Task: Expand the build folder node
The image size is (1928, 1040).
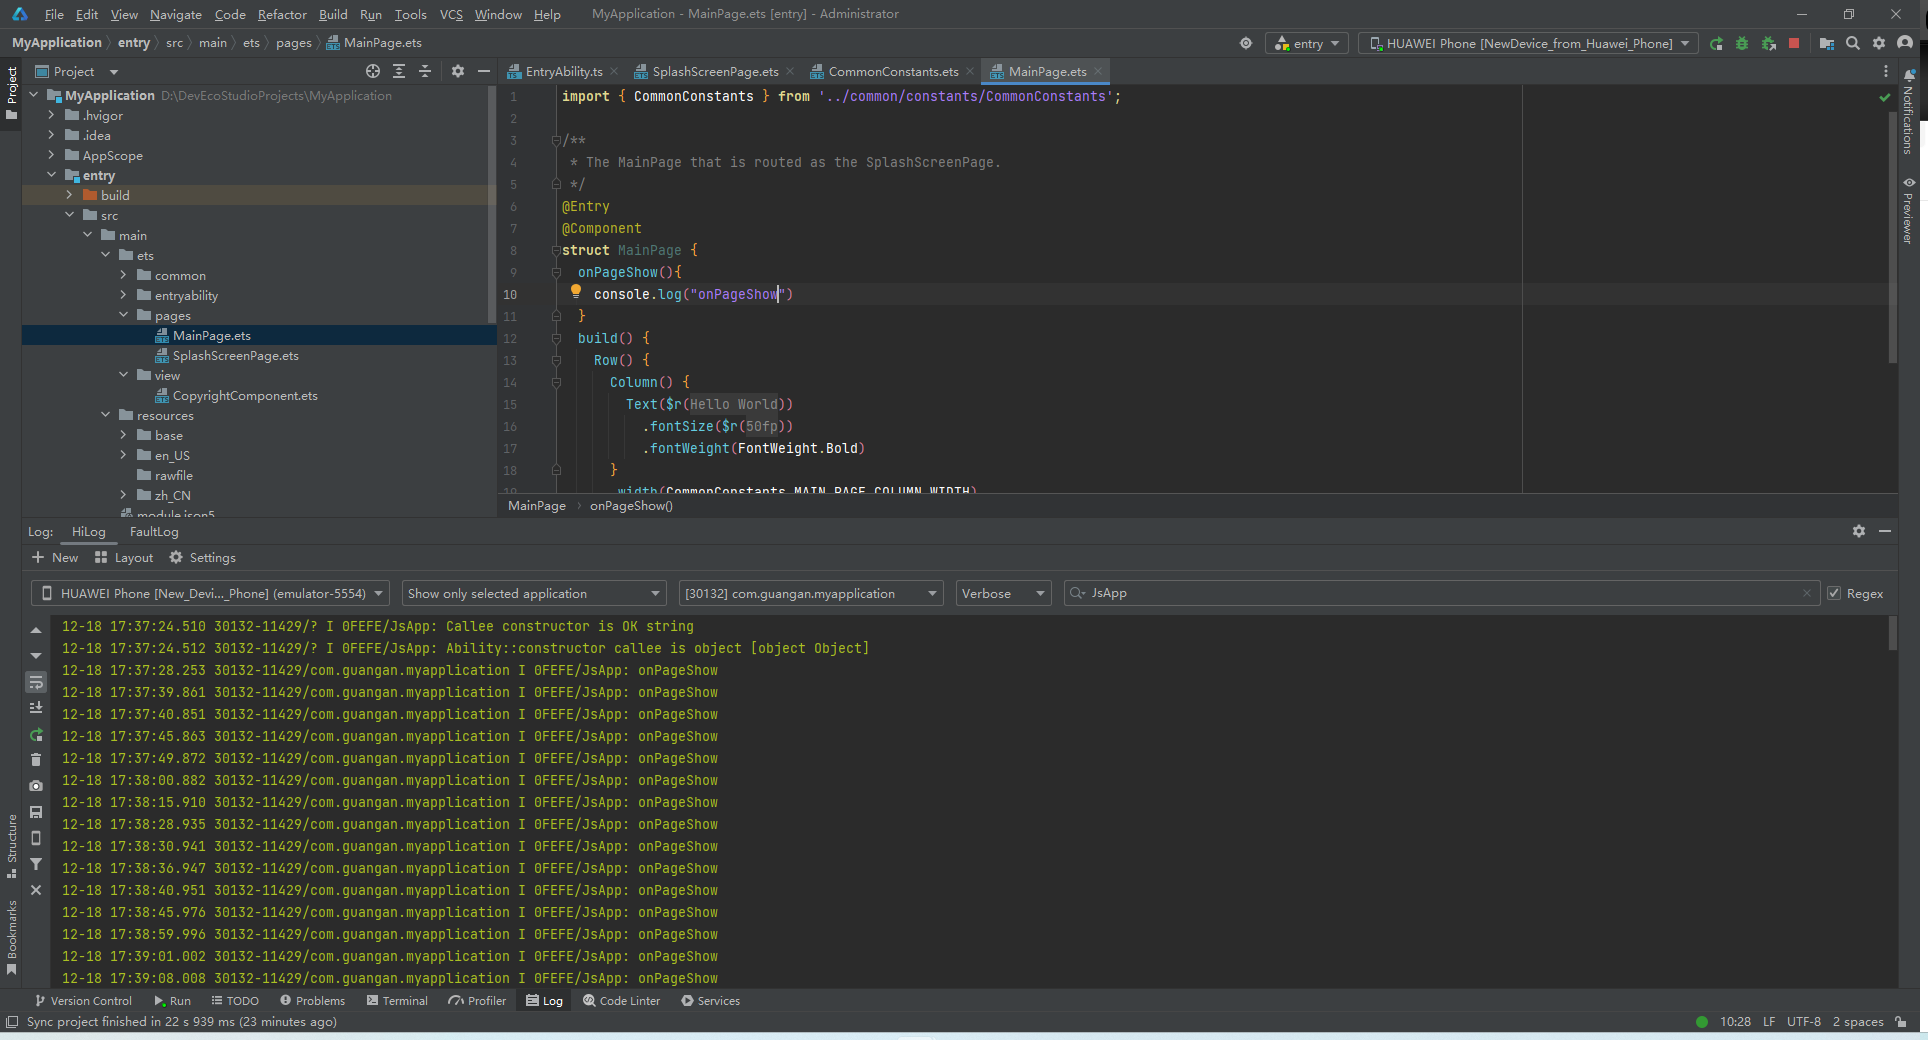Action: (x=69, y=195)
